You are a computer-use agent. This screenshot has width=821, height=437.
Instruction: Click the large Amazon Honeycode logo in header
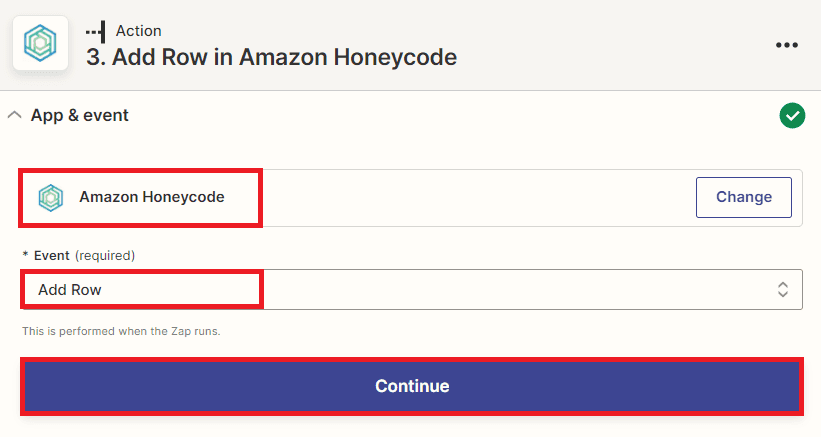point(40,44)
